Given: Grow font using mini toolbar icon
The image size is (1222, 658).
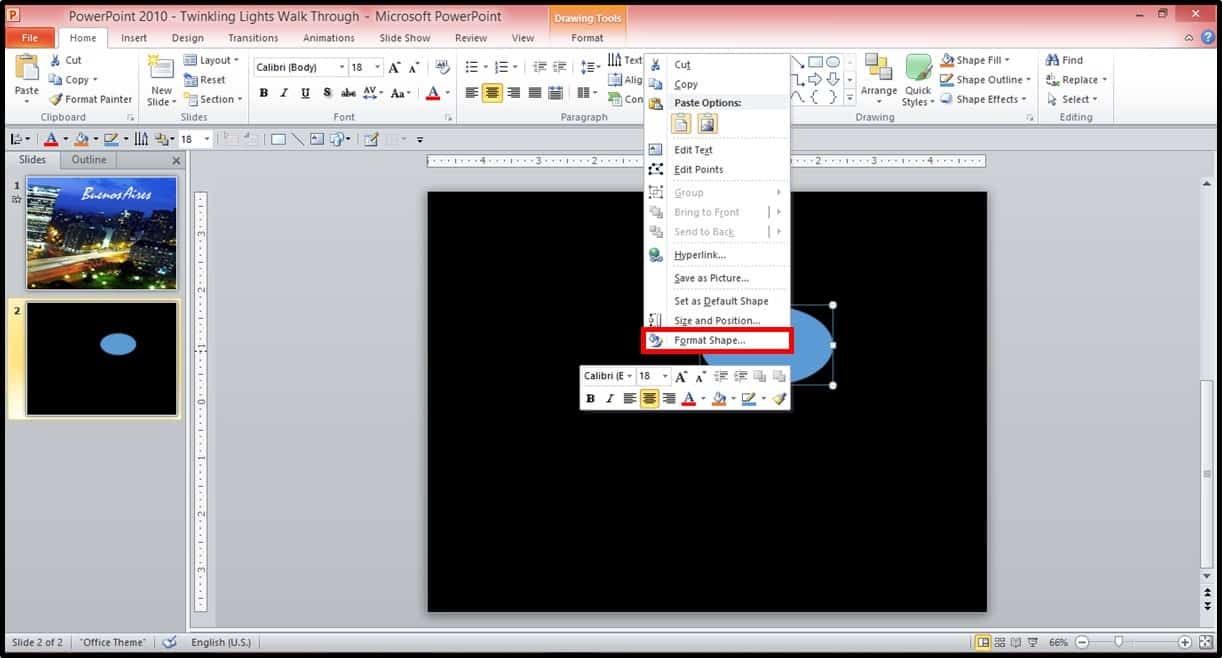Looking at the screenshot, I should tap(681, 376).
